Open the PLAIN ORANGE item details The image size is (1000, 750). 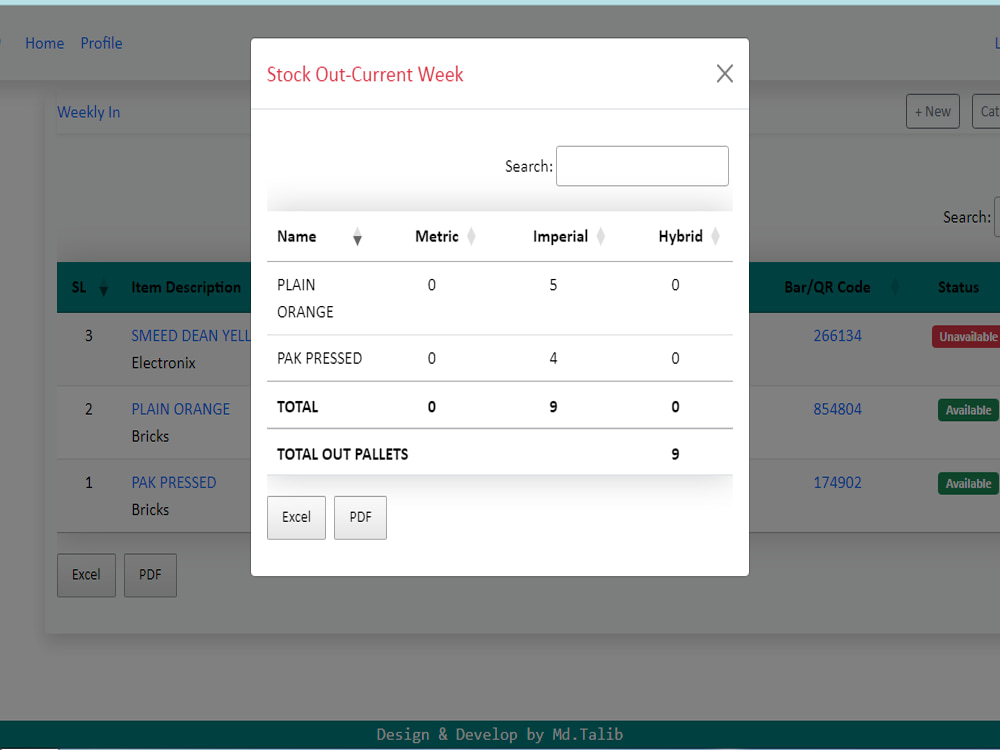[x=180, y=409]
